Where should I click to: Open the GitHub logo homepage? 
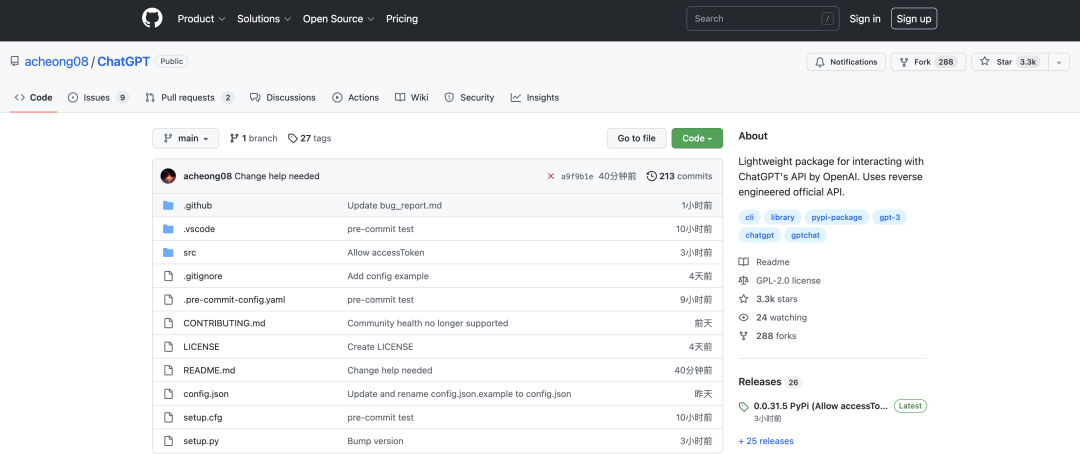[x=152, y=19]
